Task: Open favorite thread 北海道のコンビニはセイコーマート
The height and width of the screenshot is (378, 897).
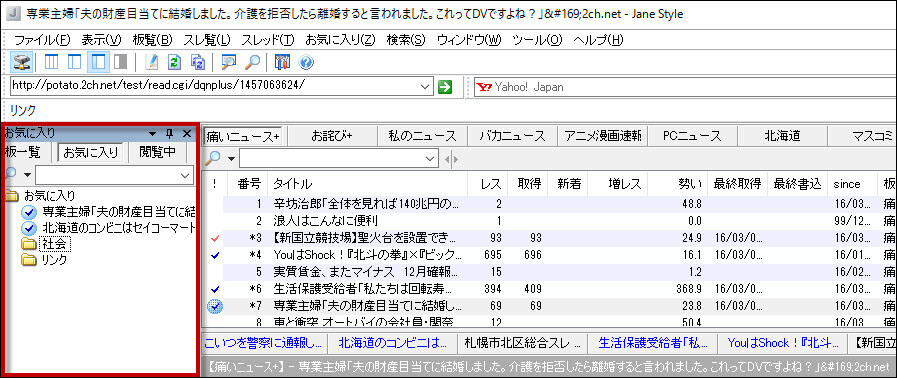Action: point(119,229)
